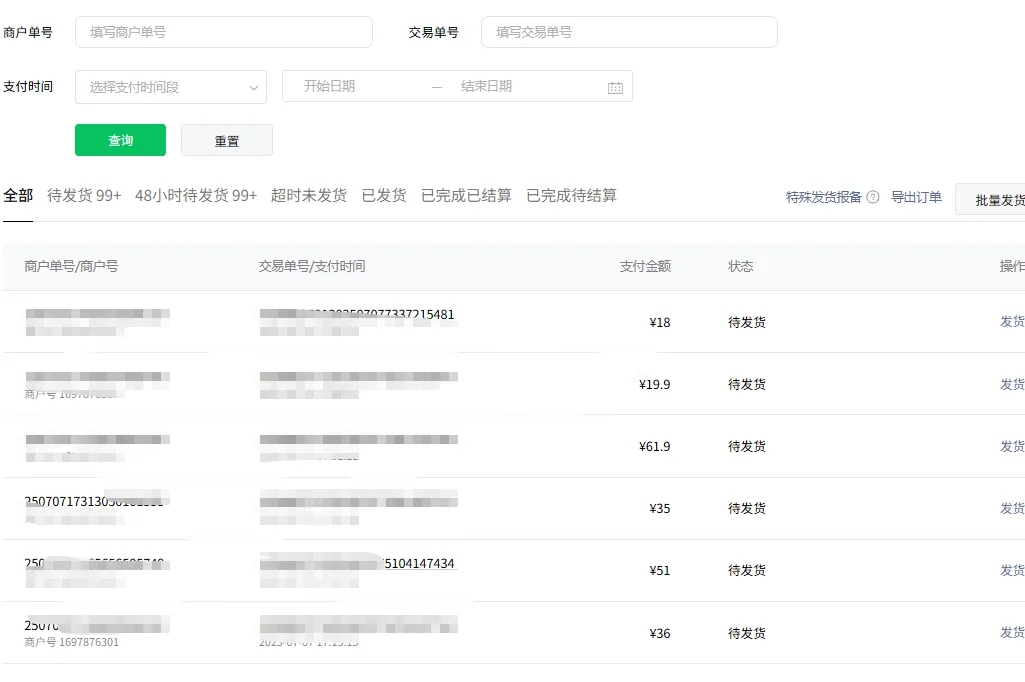Switch to the 已发货 tab
Image resolution: width=1025 pixels, height=682 pixels.
click(384, 196)
